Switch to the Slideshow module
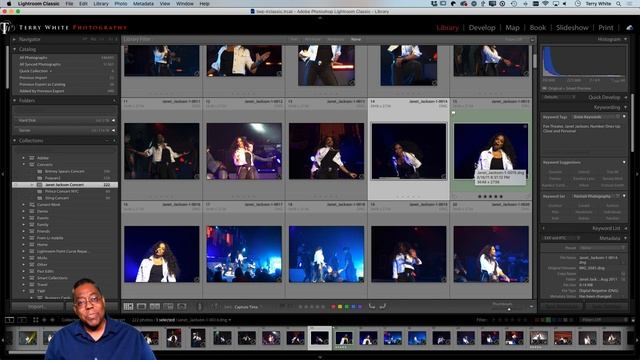This screenshot has height=360, width=640. (x=572, y=27)
